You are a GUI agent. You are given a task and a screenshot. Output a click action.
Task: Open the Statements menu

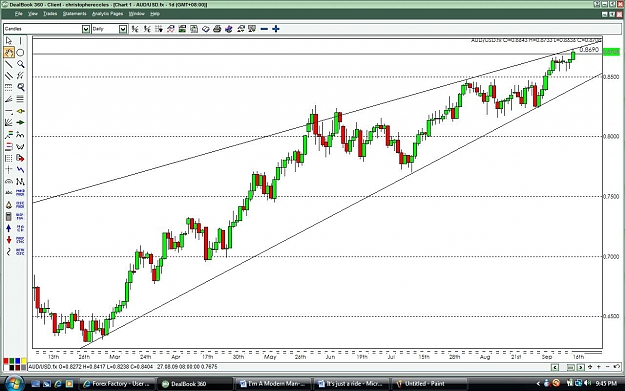tap(75, 14)
